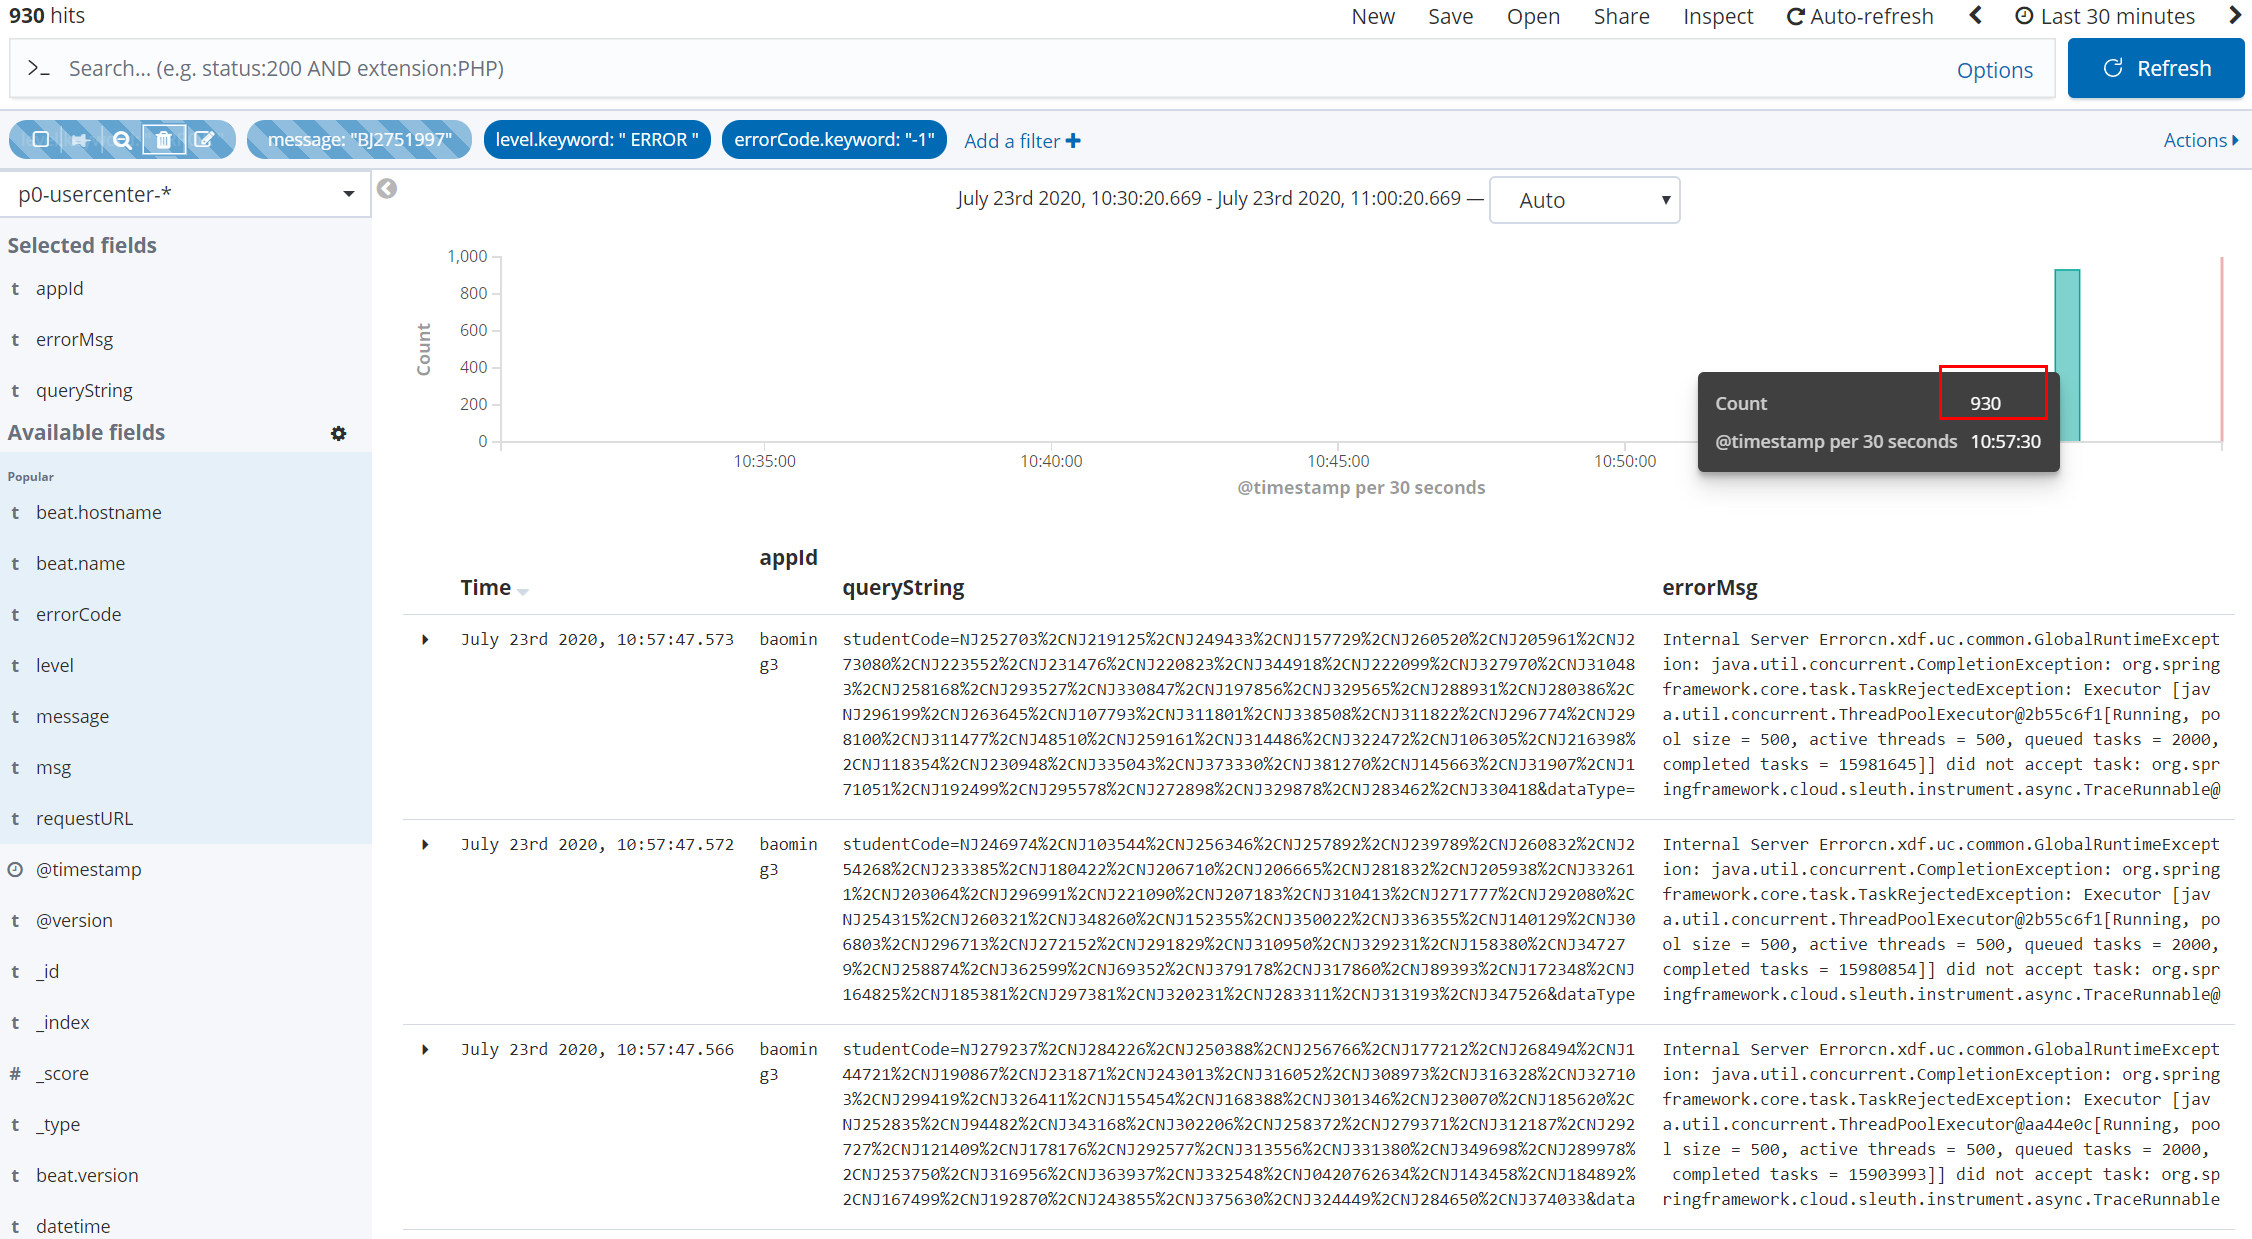2252x1239 pixels.
Task: Delete filter with the trash icon
Action: point(163,140)
